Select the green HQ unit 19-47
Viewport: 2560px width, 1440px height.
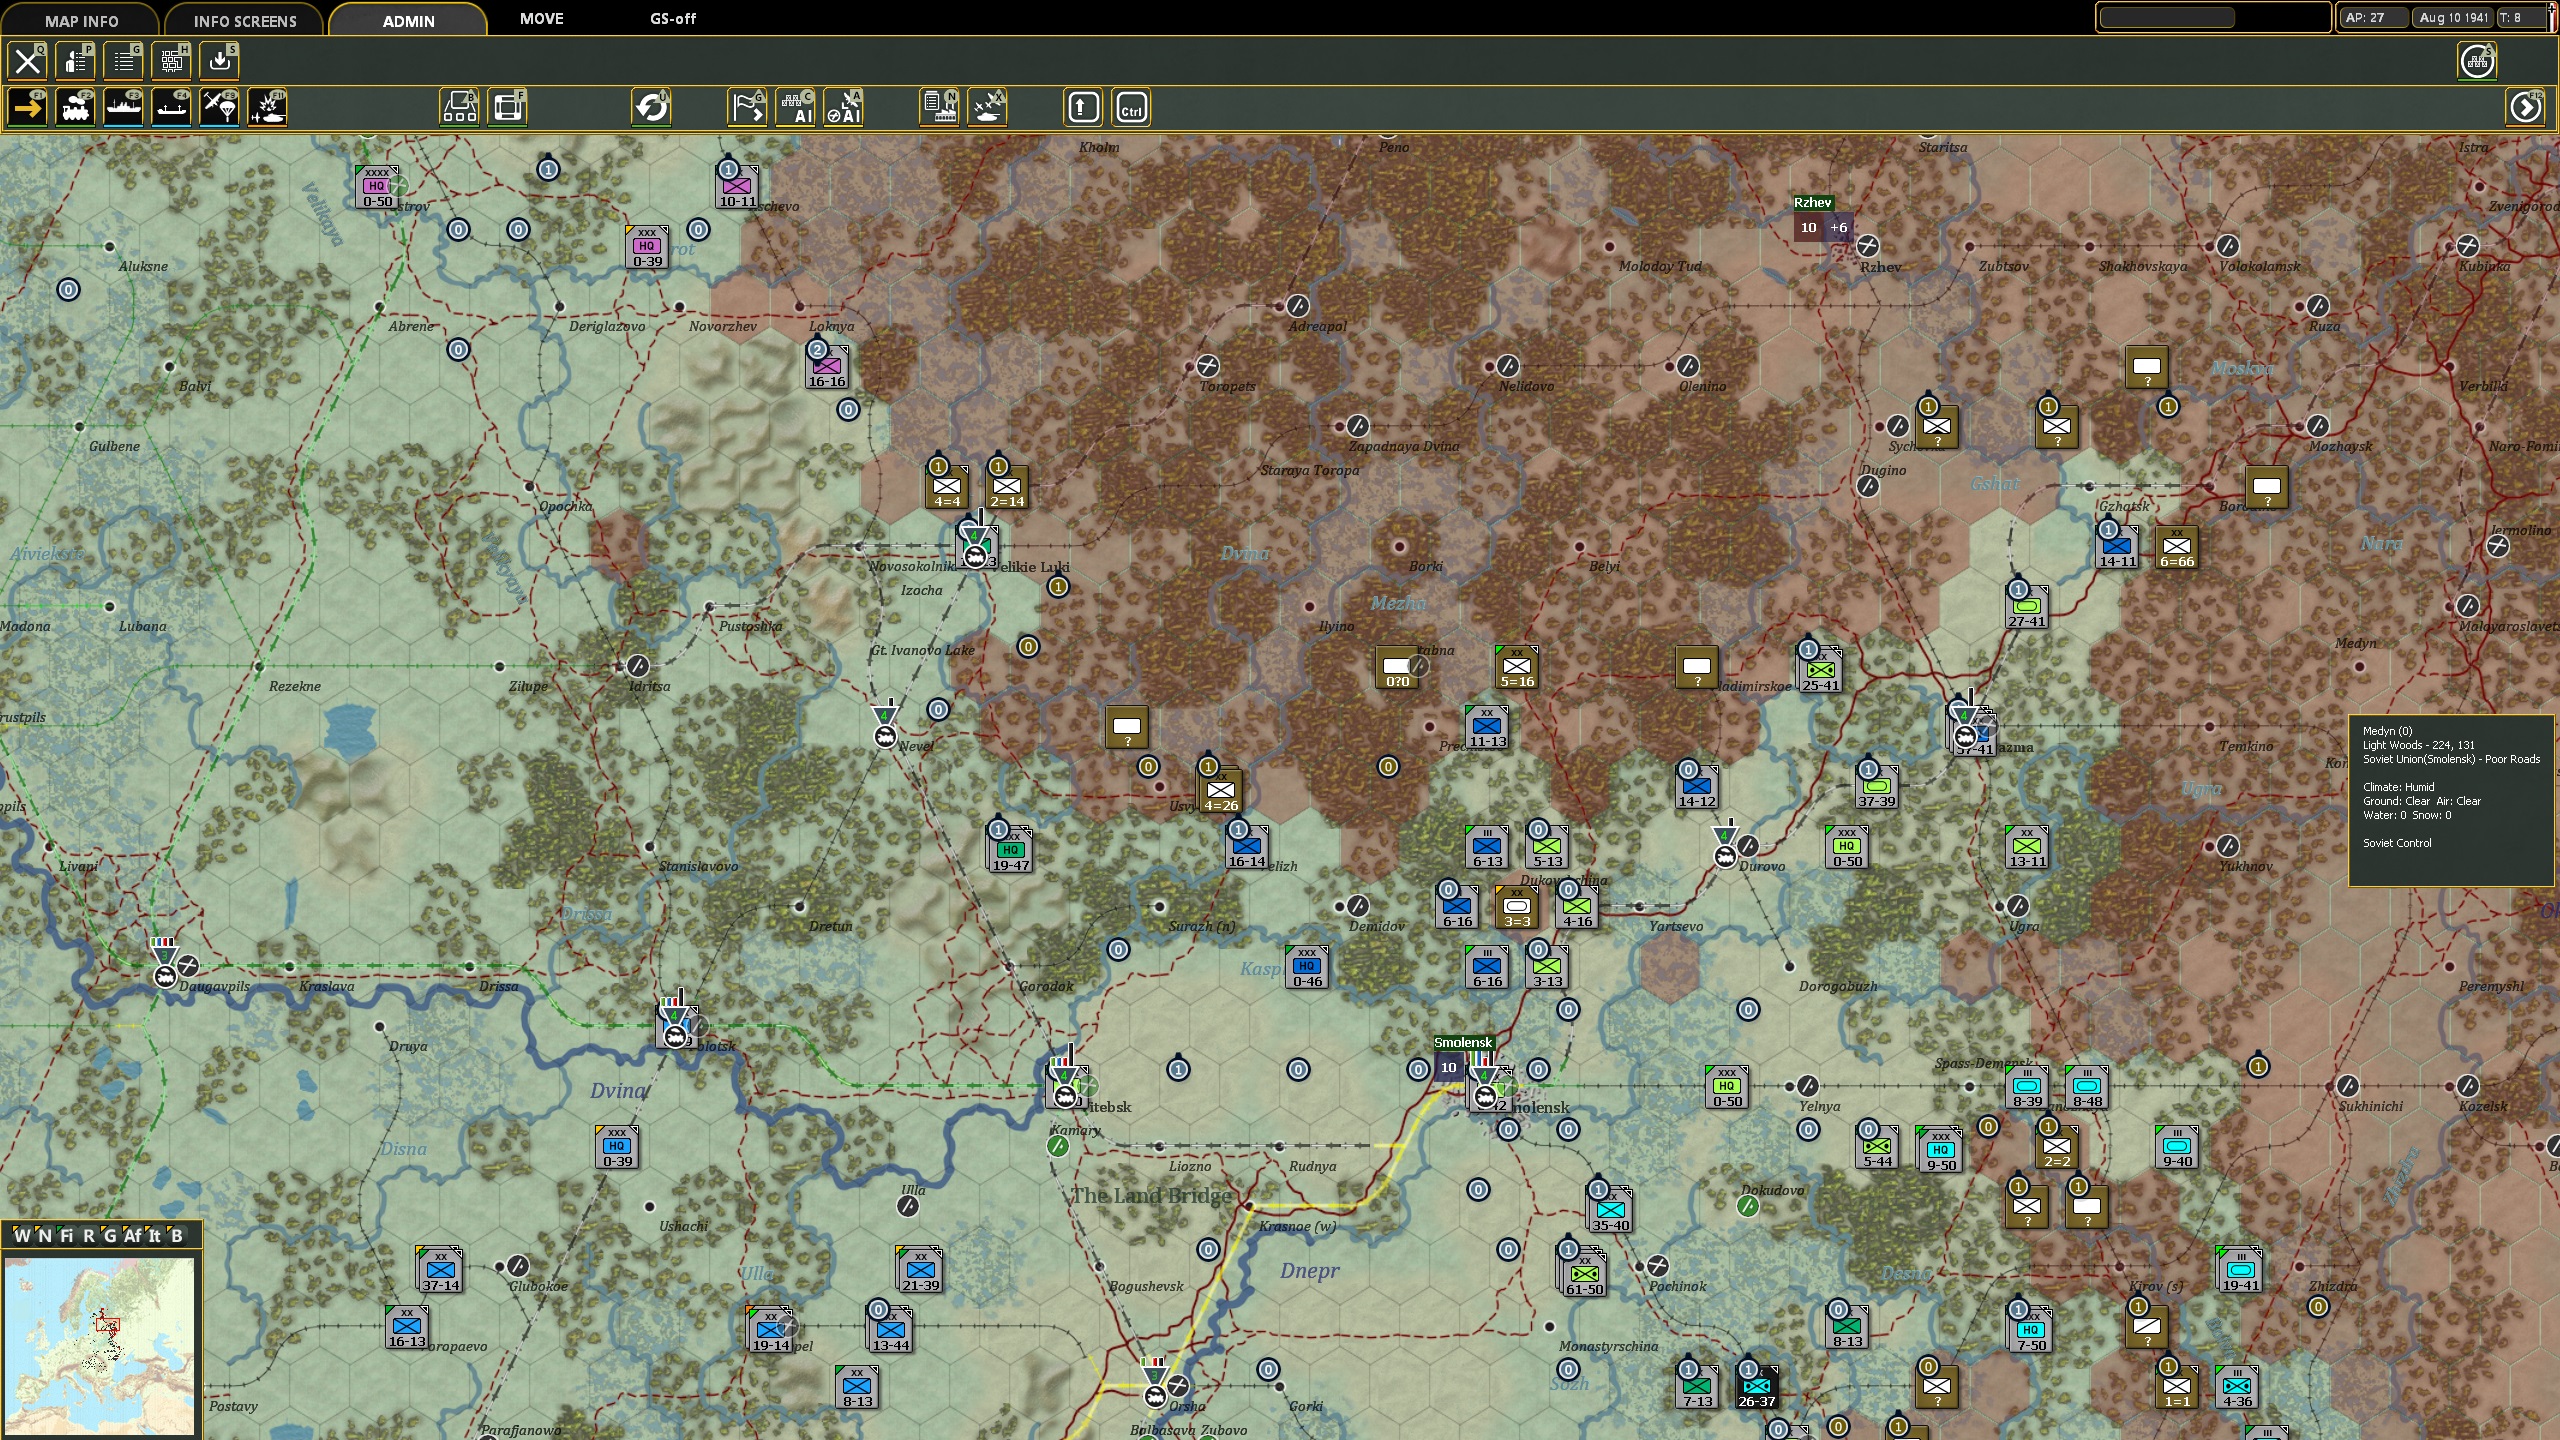pos(1011,851)
